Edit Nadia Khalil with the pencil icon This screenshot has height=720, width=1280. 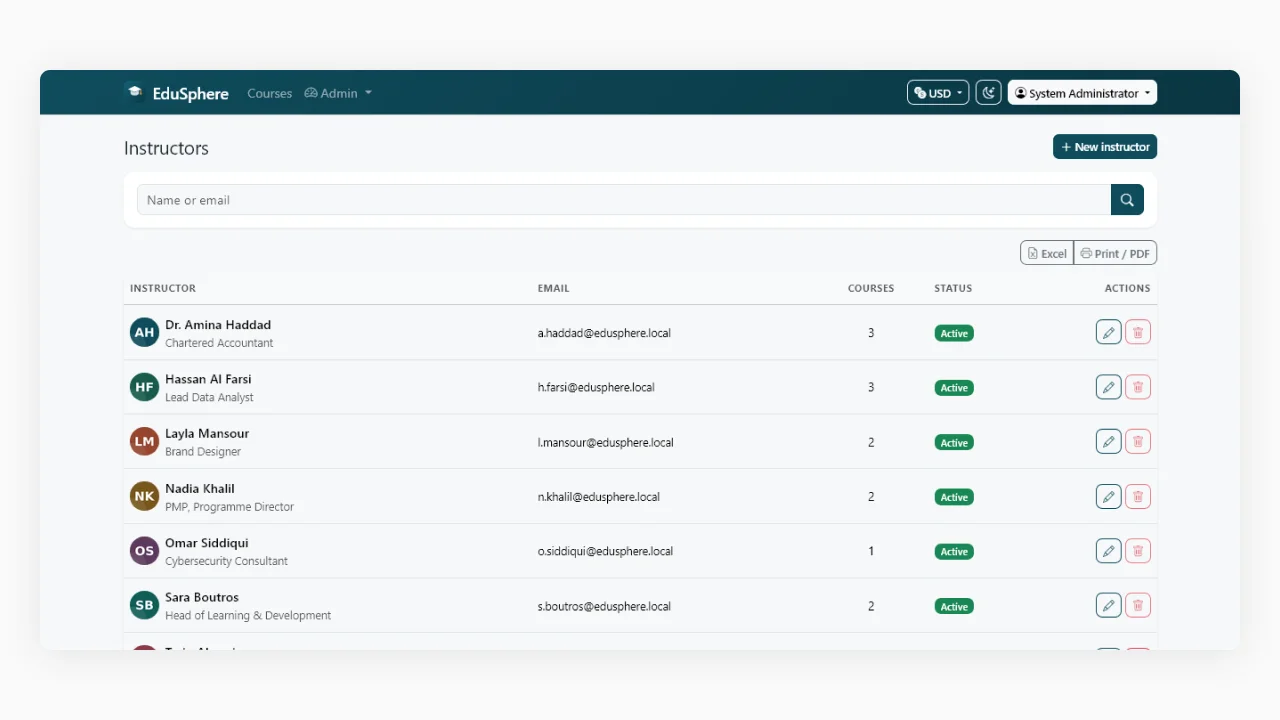click(1108, 497)
